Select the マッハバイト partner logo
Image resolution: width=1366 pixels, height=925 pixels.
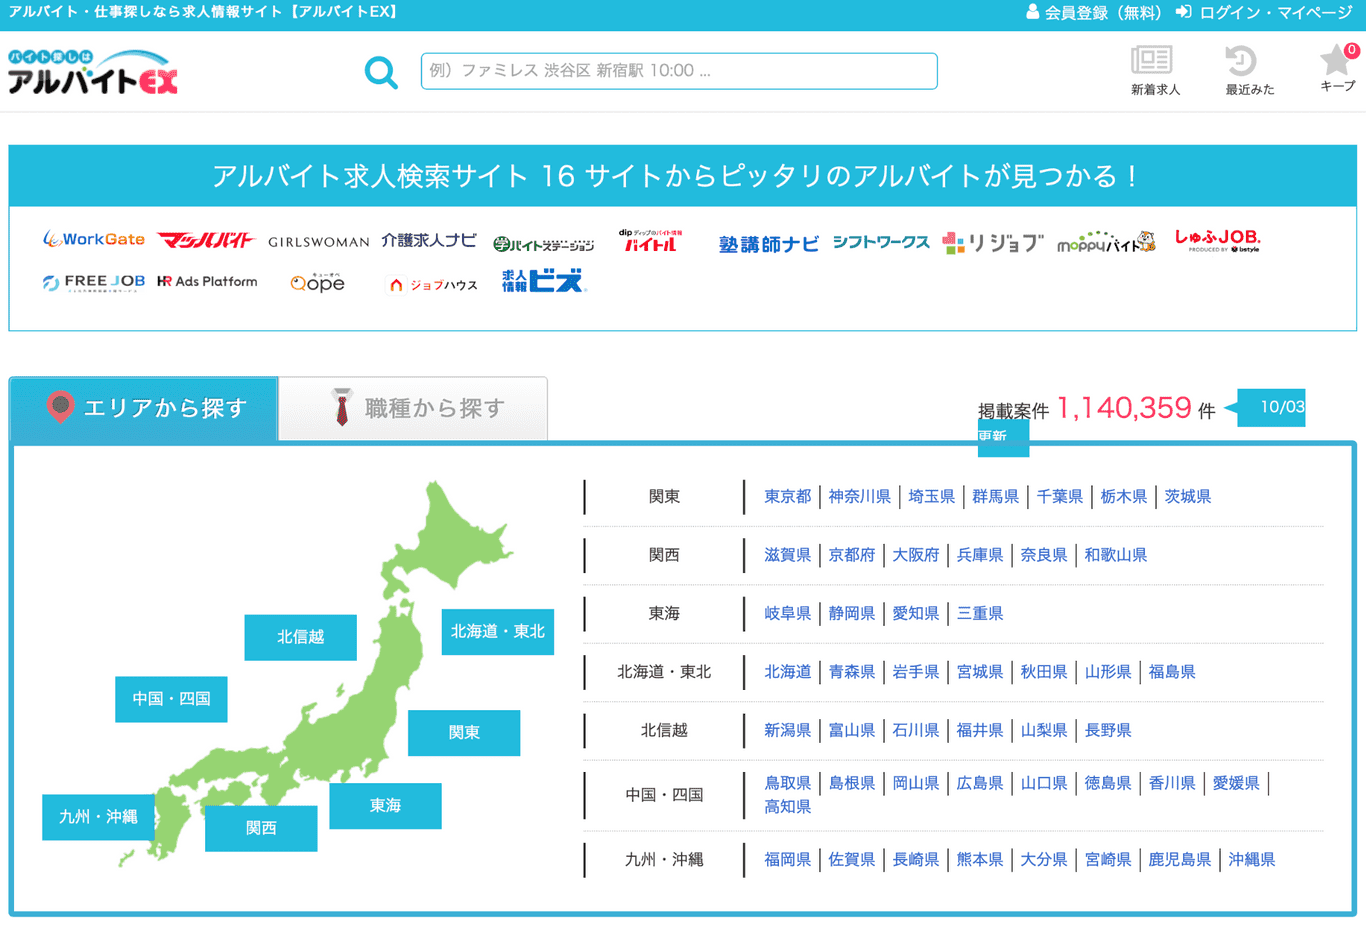[206, 240]
